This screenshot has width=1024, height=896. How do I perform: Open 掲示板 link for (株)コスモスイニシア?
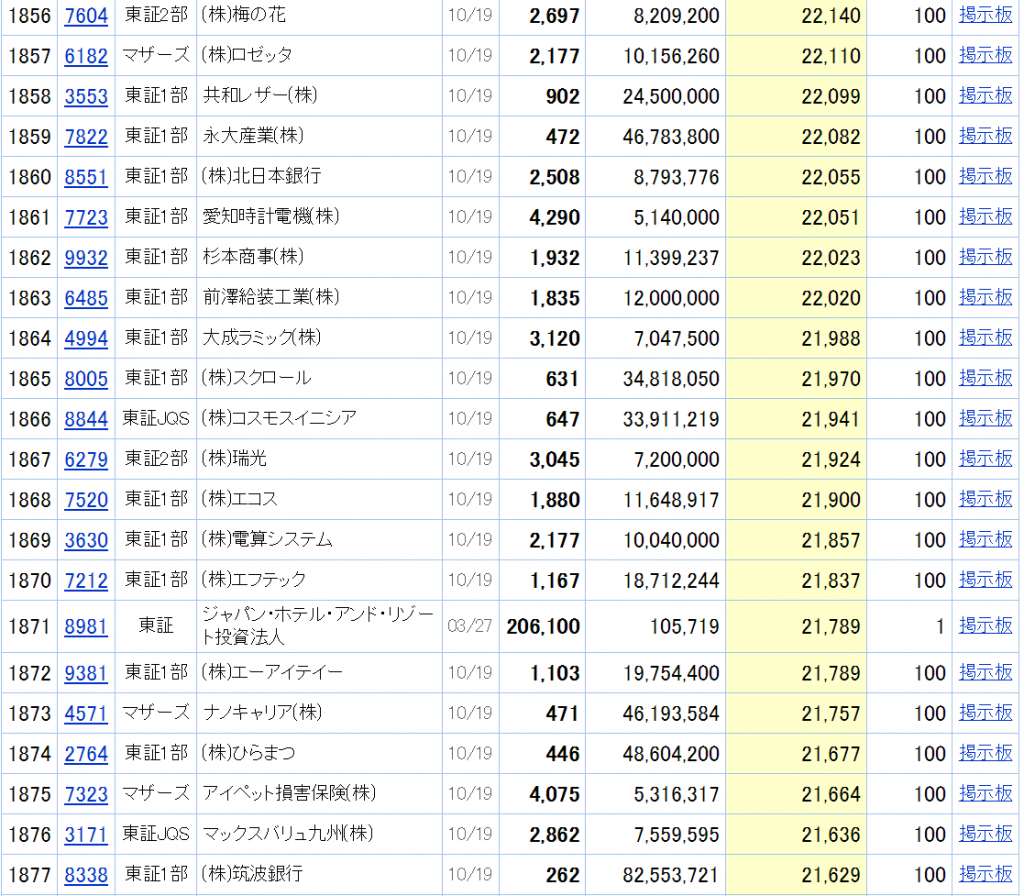[985, 419]
